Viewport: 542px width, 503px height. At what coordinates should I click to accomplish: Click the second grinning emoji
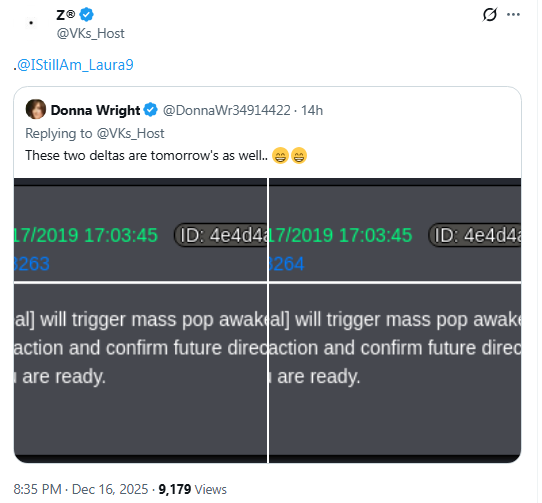click(x=299, y=155)
